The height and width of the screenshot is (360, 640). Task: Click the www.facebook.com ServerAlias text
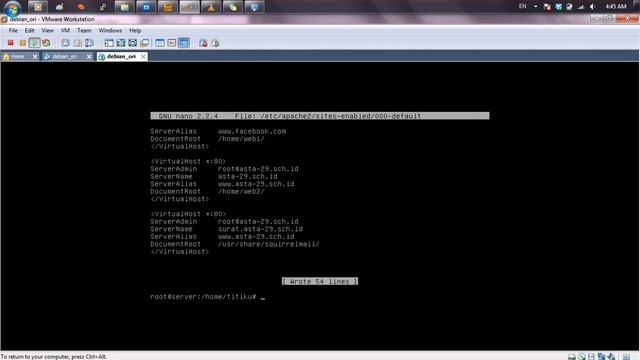click(252, 131)
